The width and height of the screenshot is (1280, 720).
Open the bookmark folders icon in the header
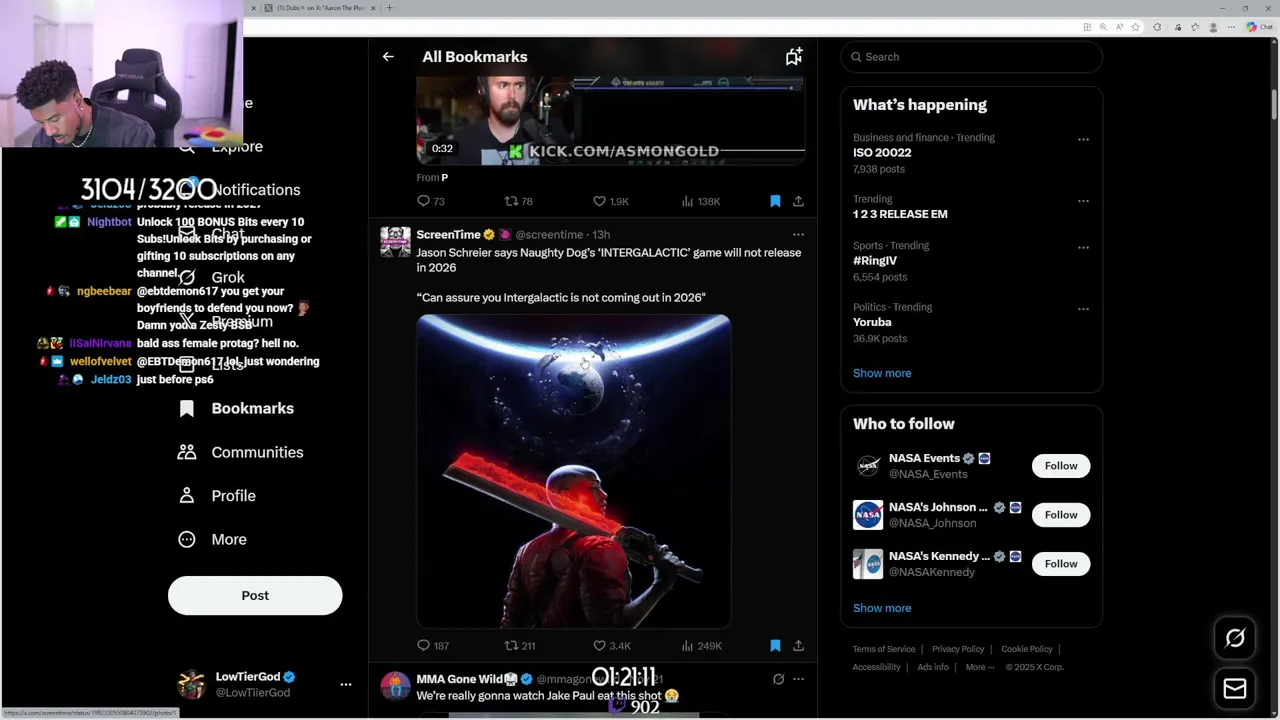pos(794,57)
